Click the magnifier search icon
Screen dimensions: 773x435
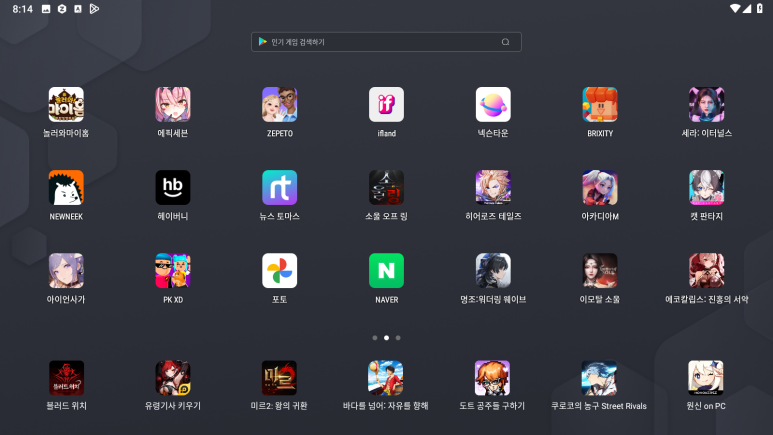(505, 42)
